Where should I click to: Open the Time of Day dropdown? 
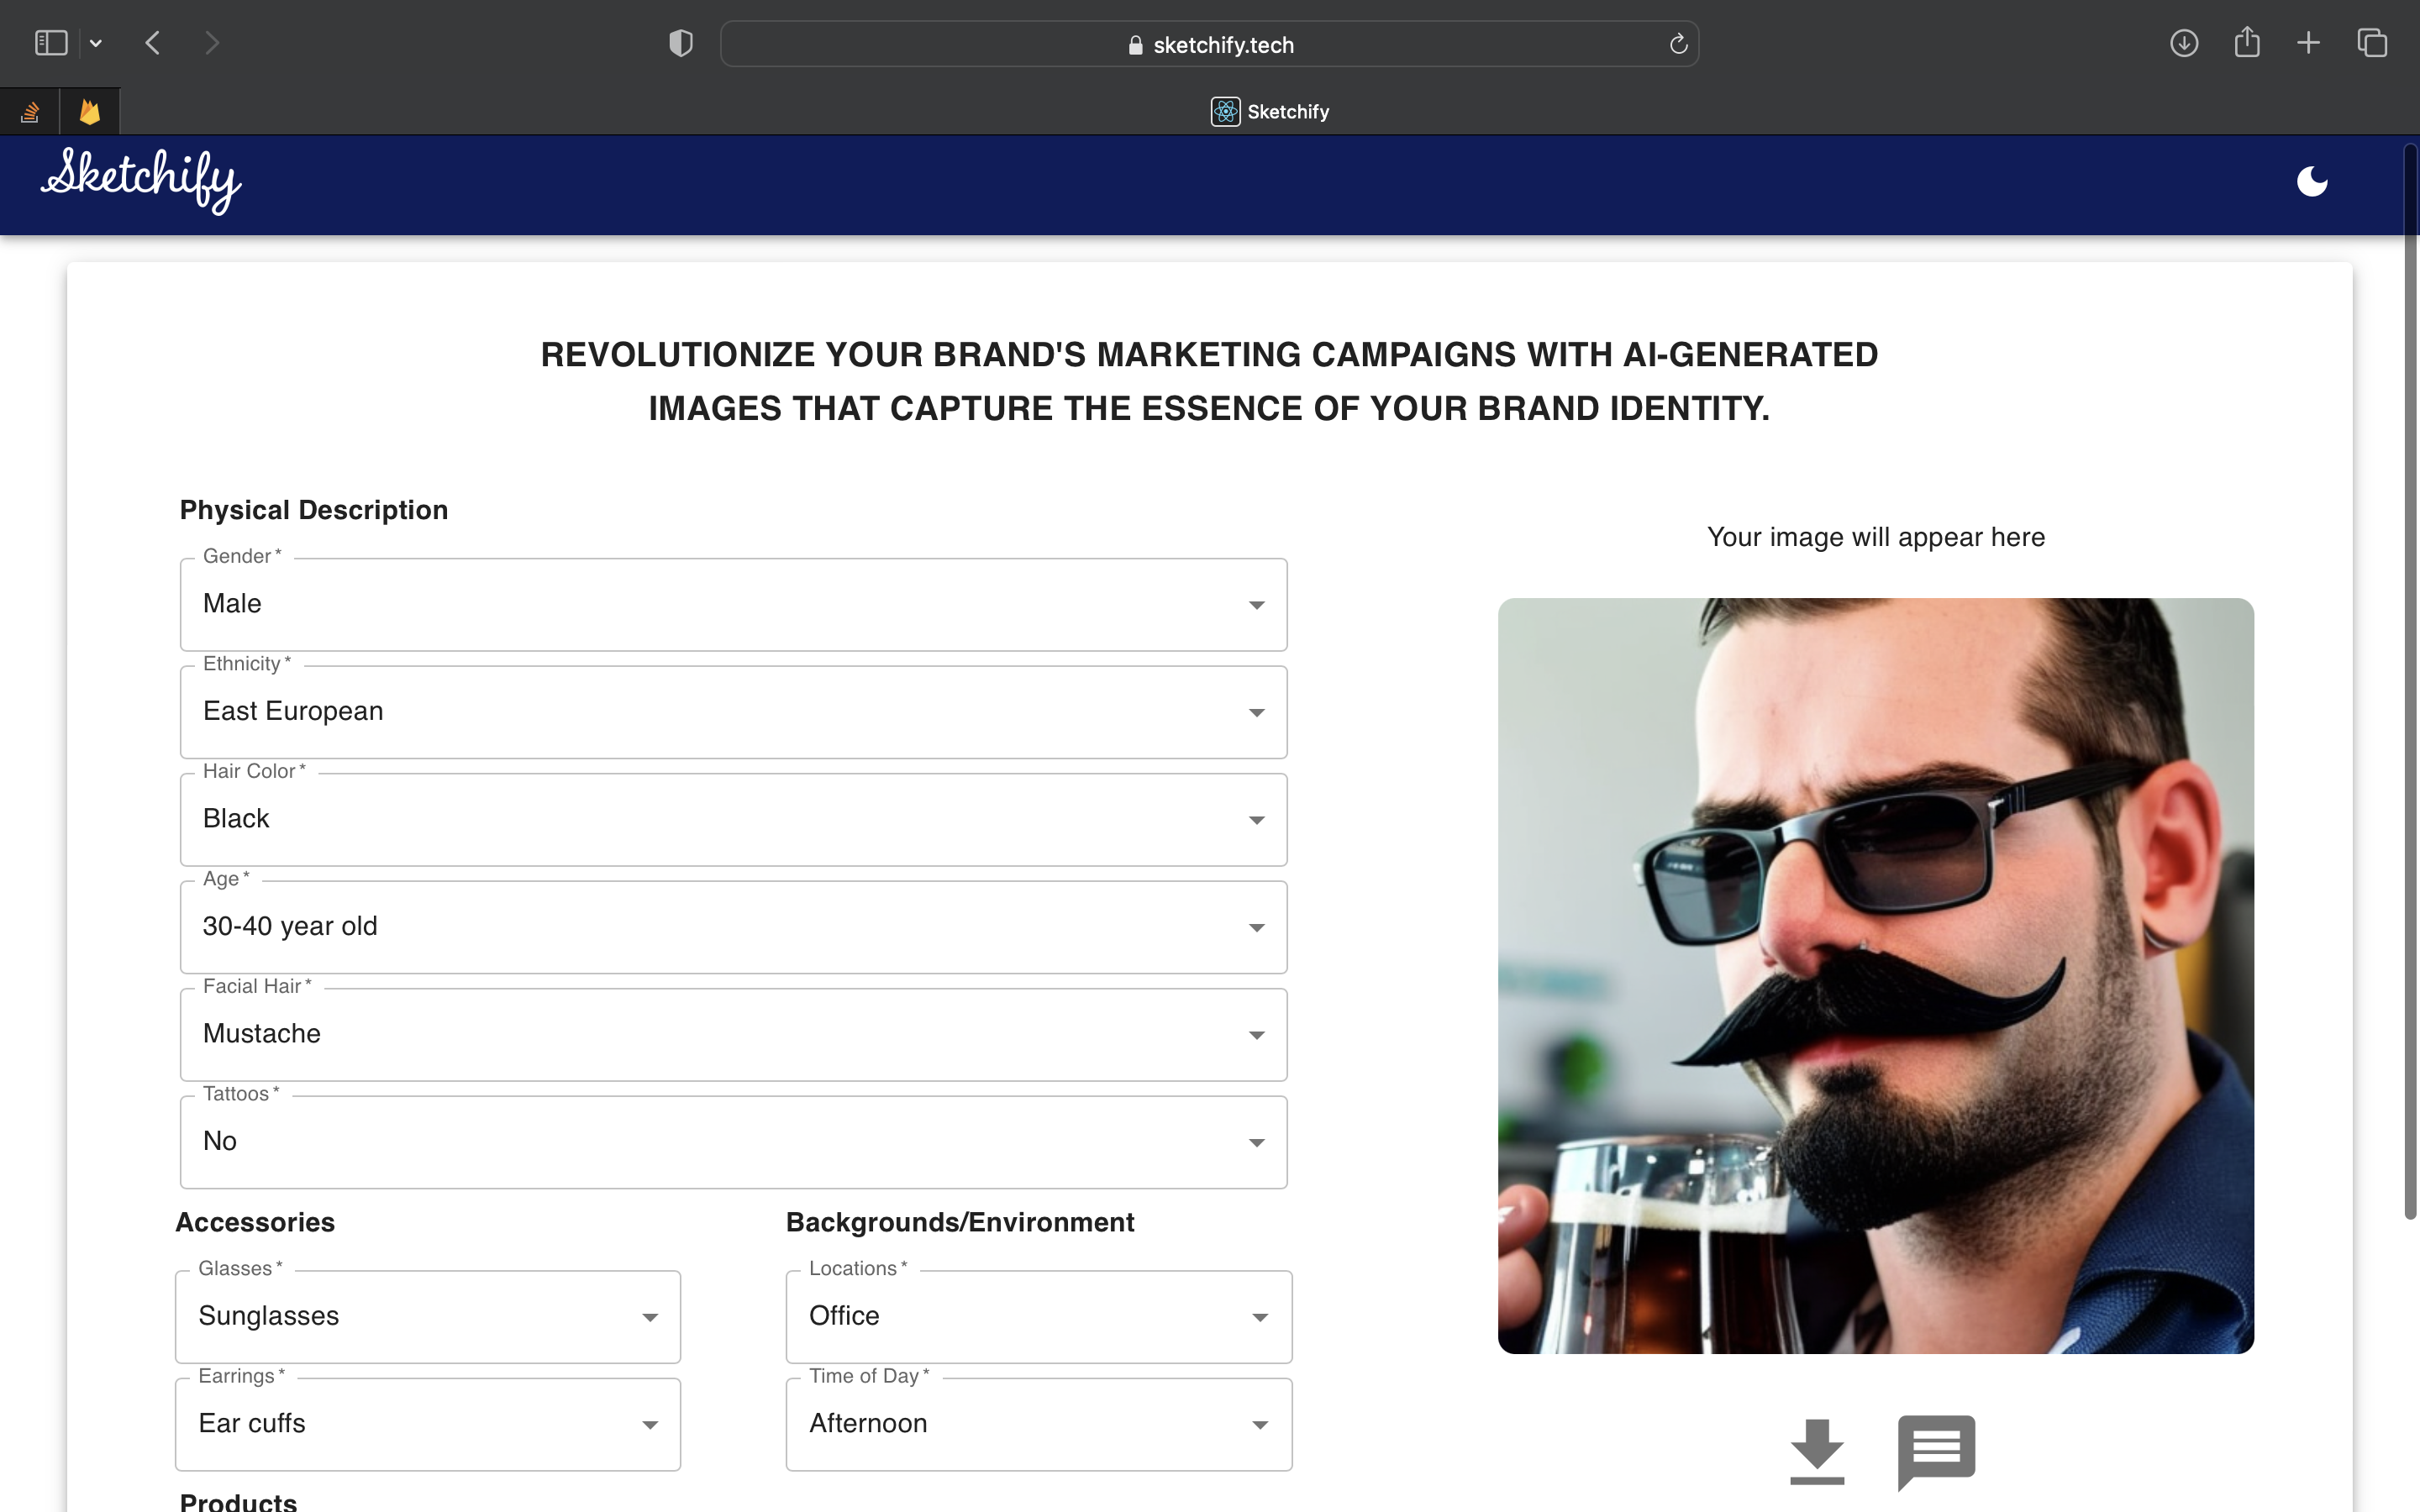pos(1038,1424)
